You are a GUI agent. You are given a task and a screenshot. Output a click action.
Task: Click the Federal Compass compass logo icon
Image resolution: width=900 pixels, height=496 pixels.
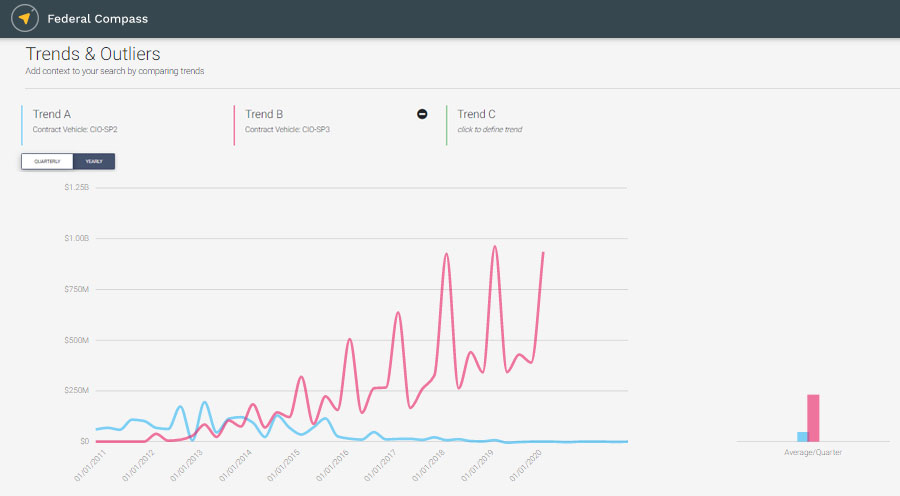click(25, 18)
